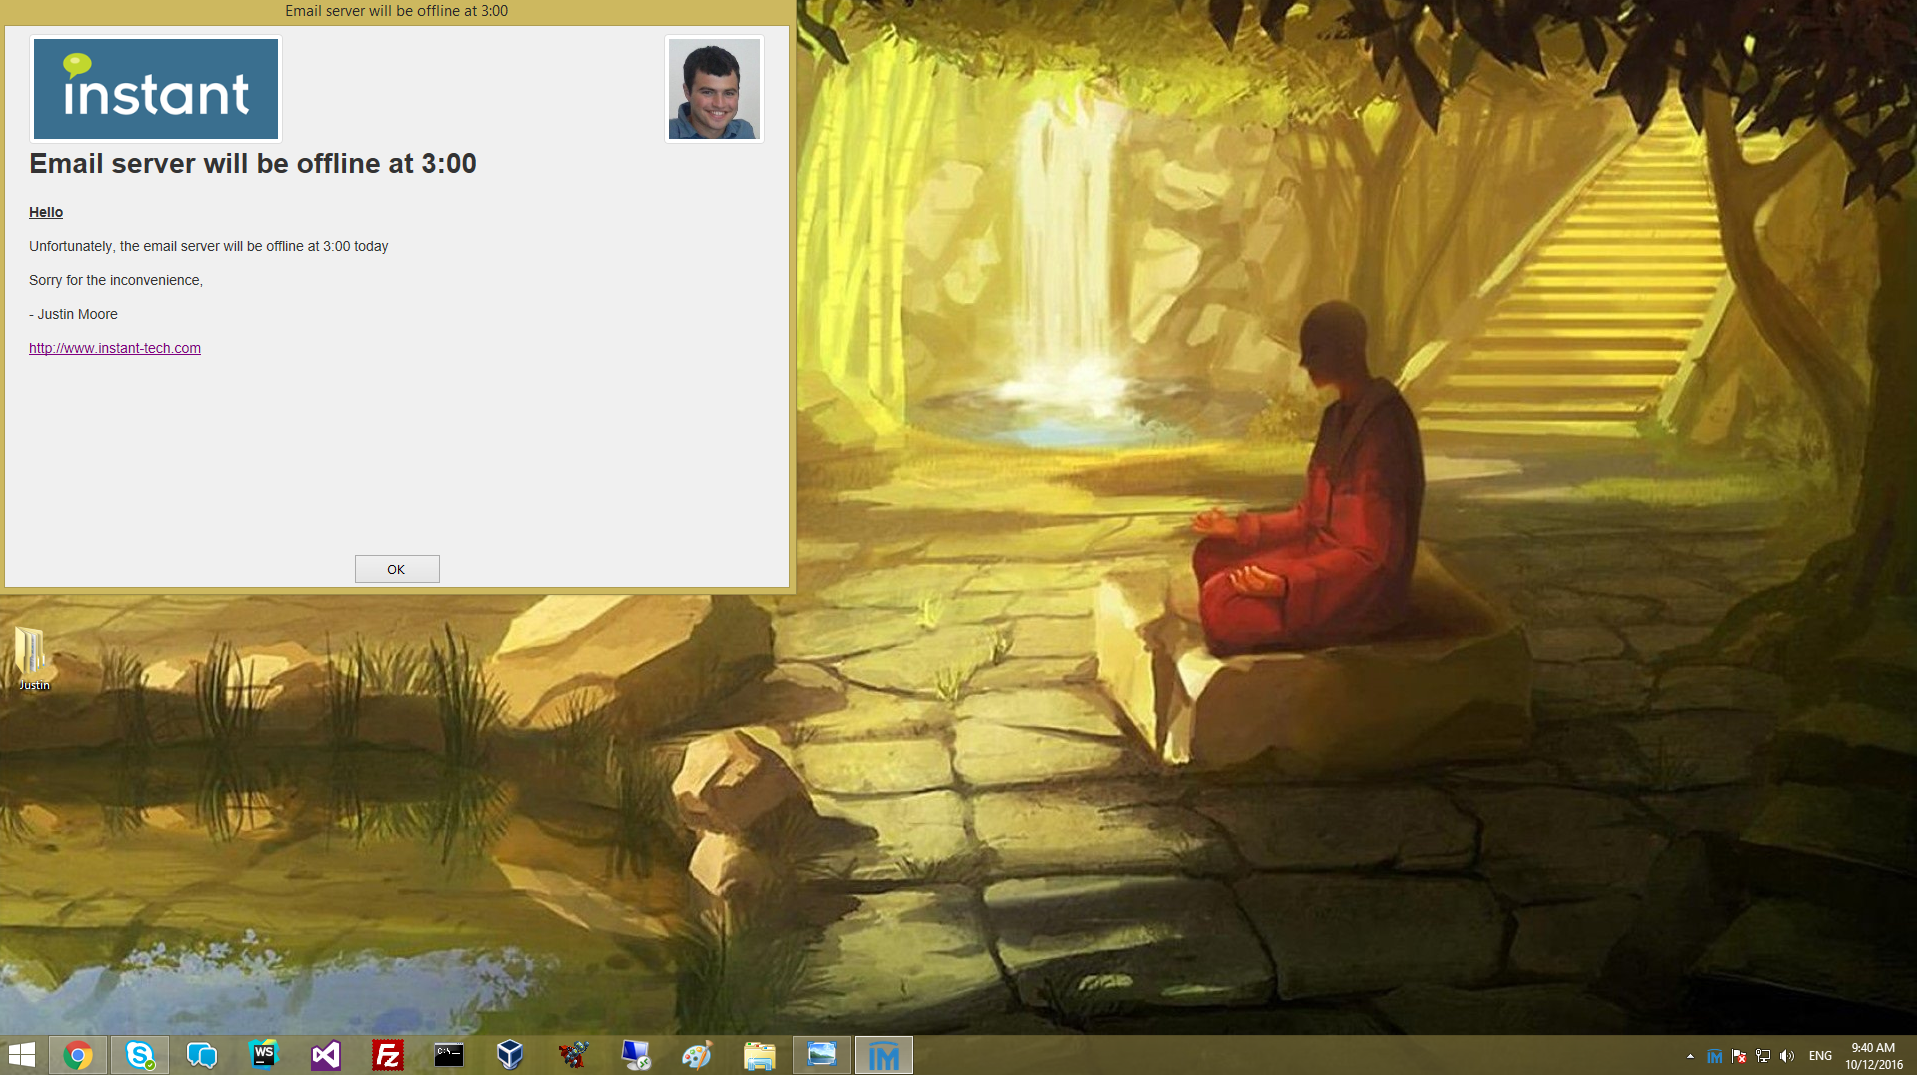Open Action Center flag icon
Screen dimensions: 1917x1075
pyautogui.click(x=1739, y=1056)
